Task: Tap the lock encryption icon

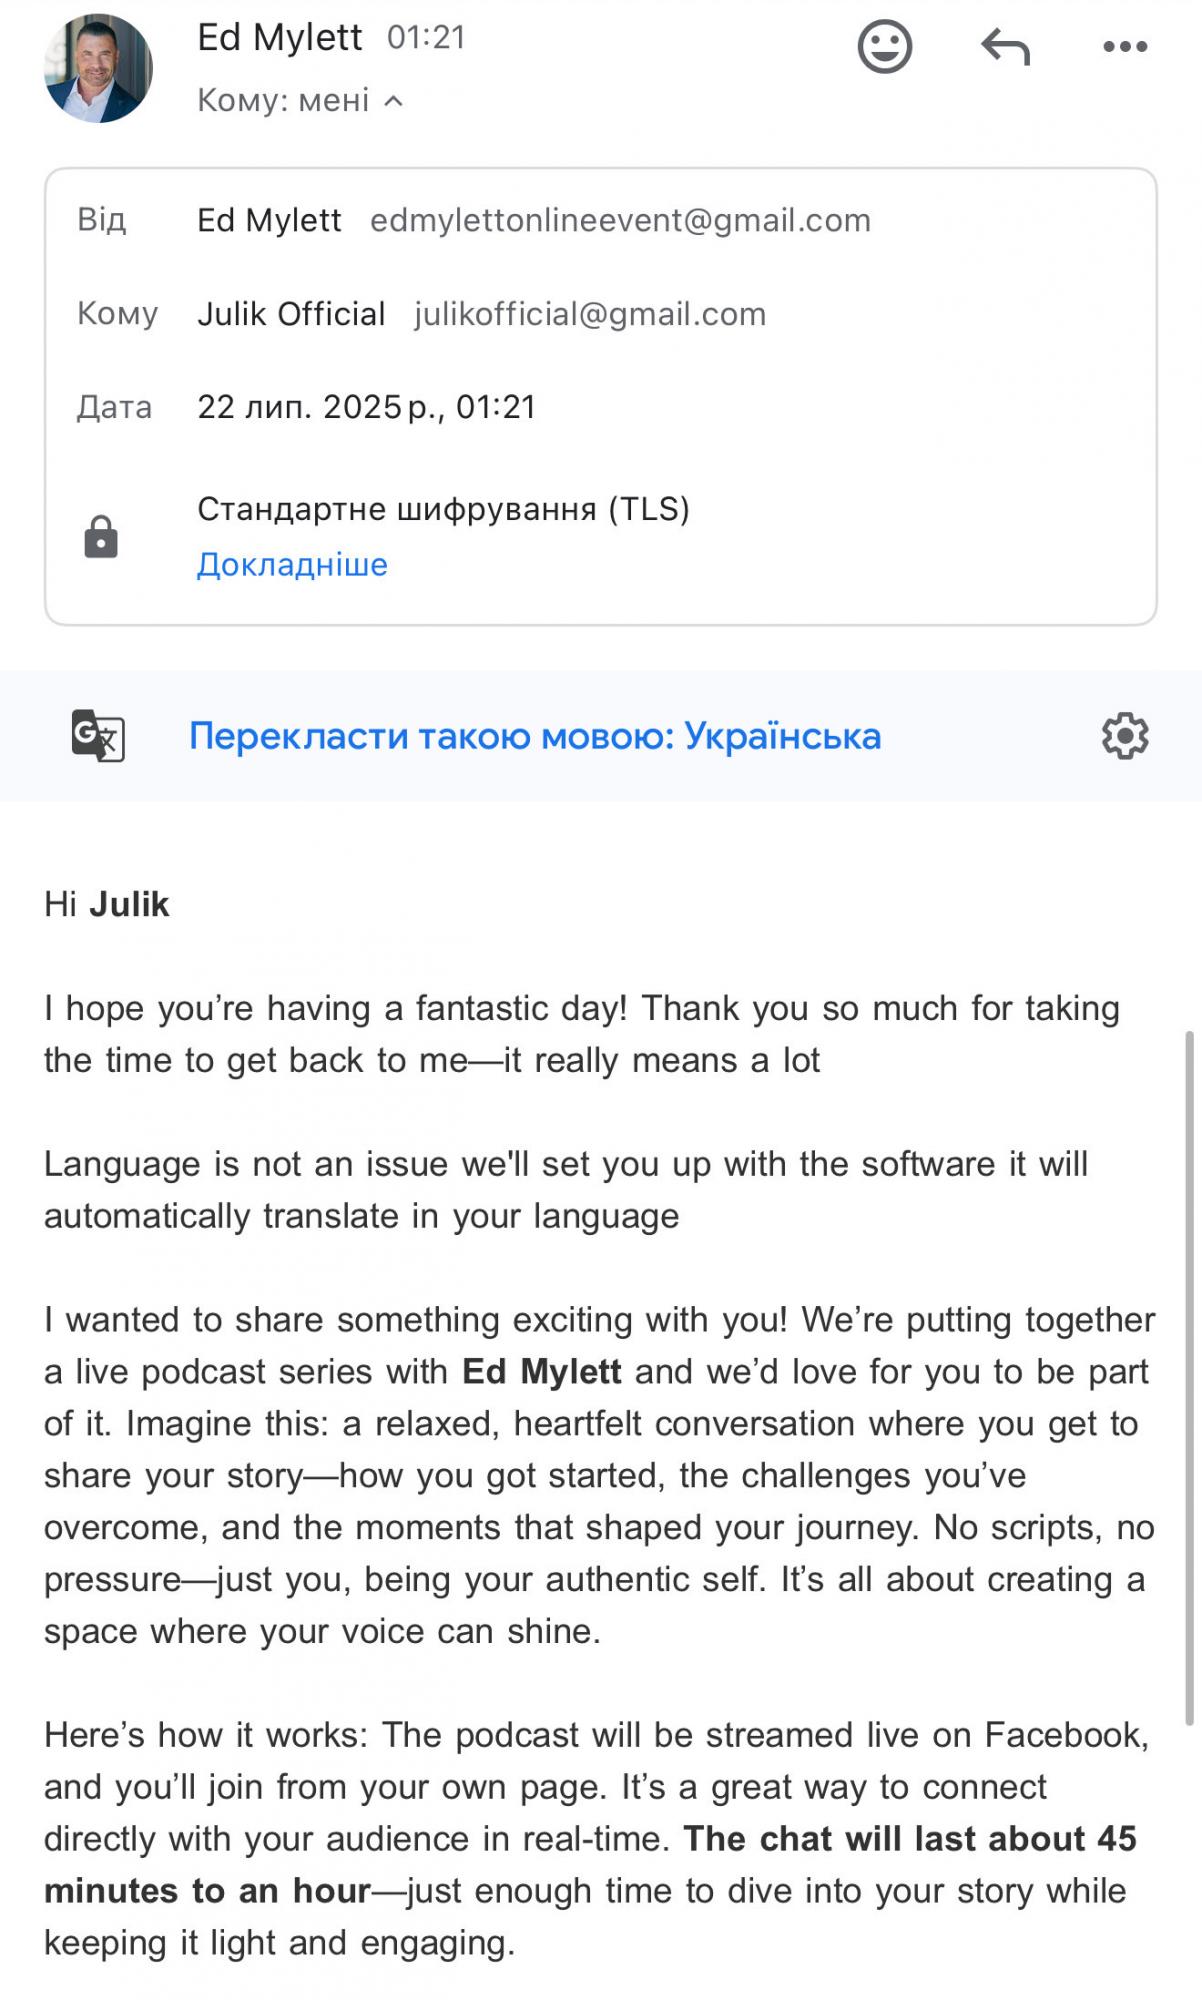Action: [x=100, y=537]
